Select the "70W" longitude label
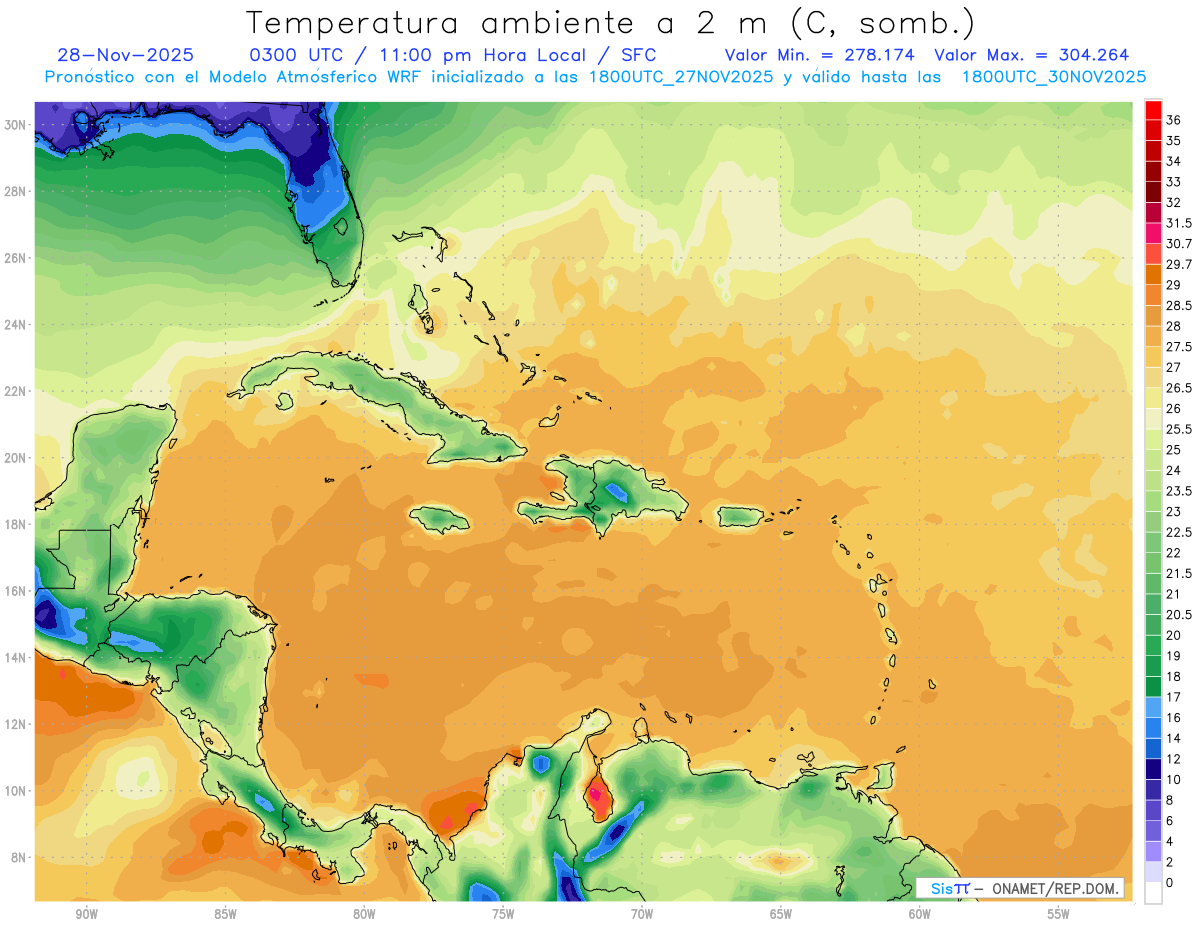The width and height of the screenshot is (1200, 927). point(642,914)
